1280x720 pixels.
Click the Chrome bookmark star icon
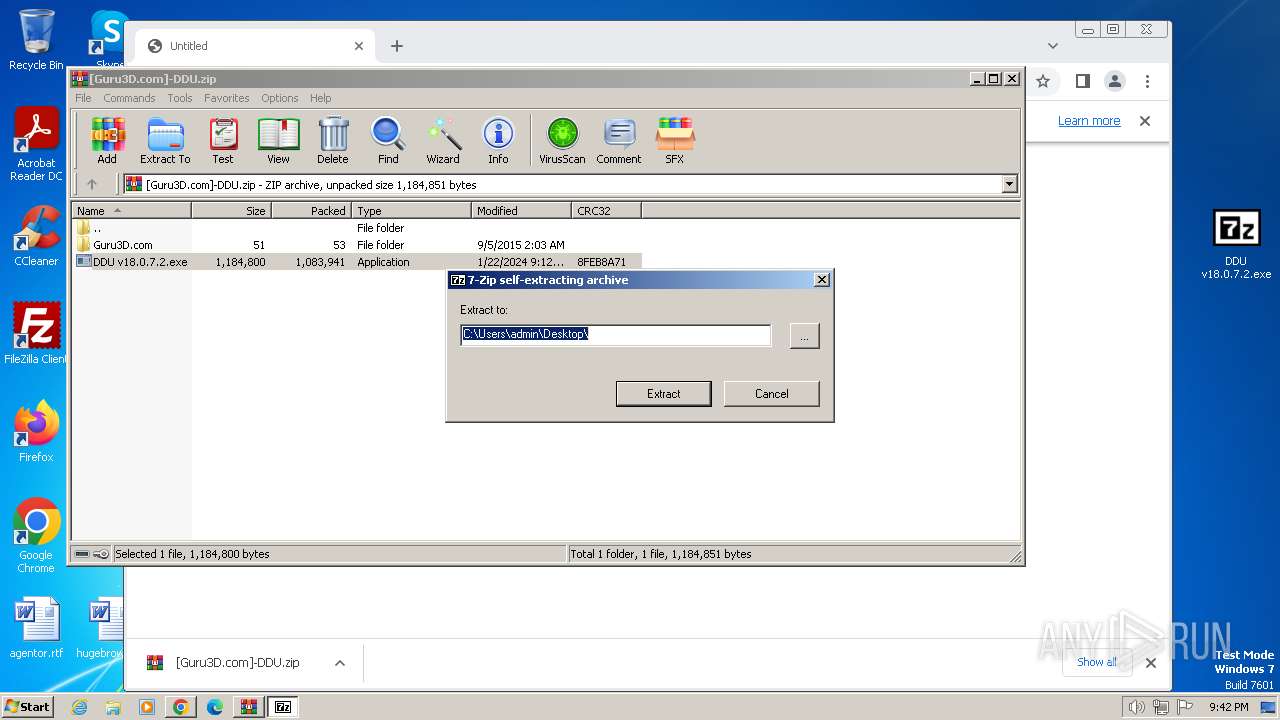pos(1043,81)
